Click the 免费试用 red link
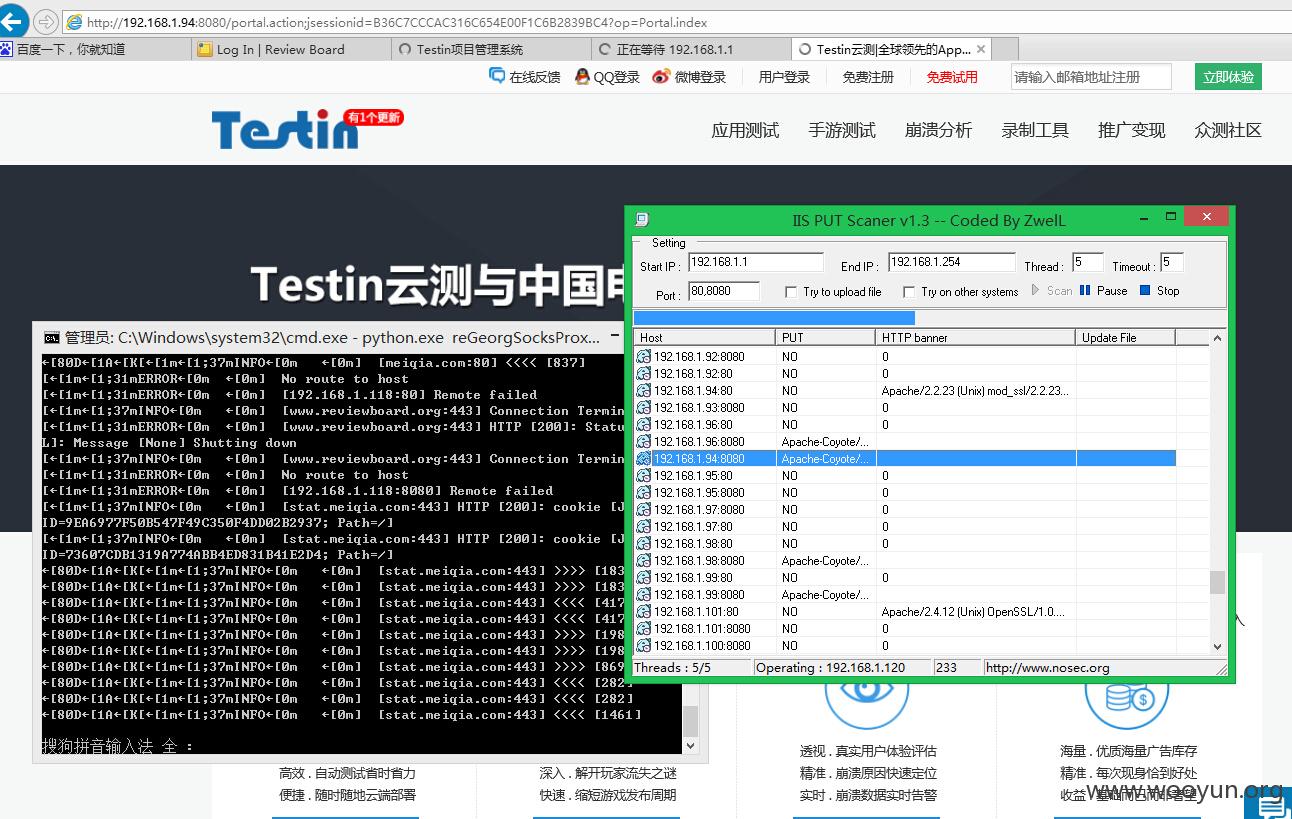This screenshot has height=819, width=1292. point(952,77)
